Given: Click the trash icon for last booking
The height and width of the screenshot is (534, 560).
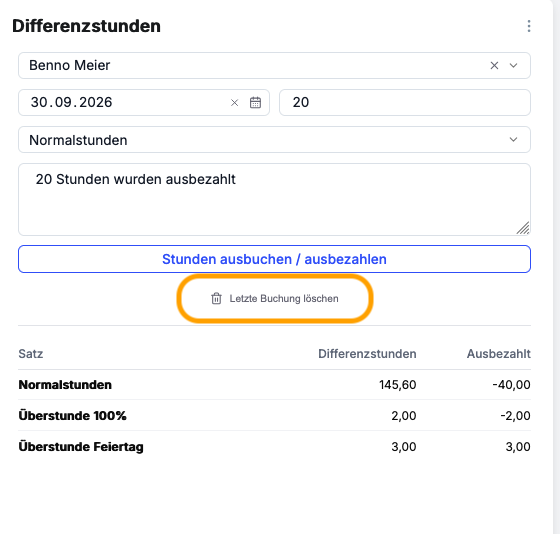Looking at the screenshot, I should [216, 298].
